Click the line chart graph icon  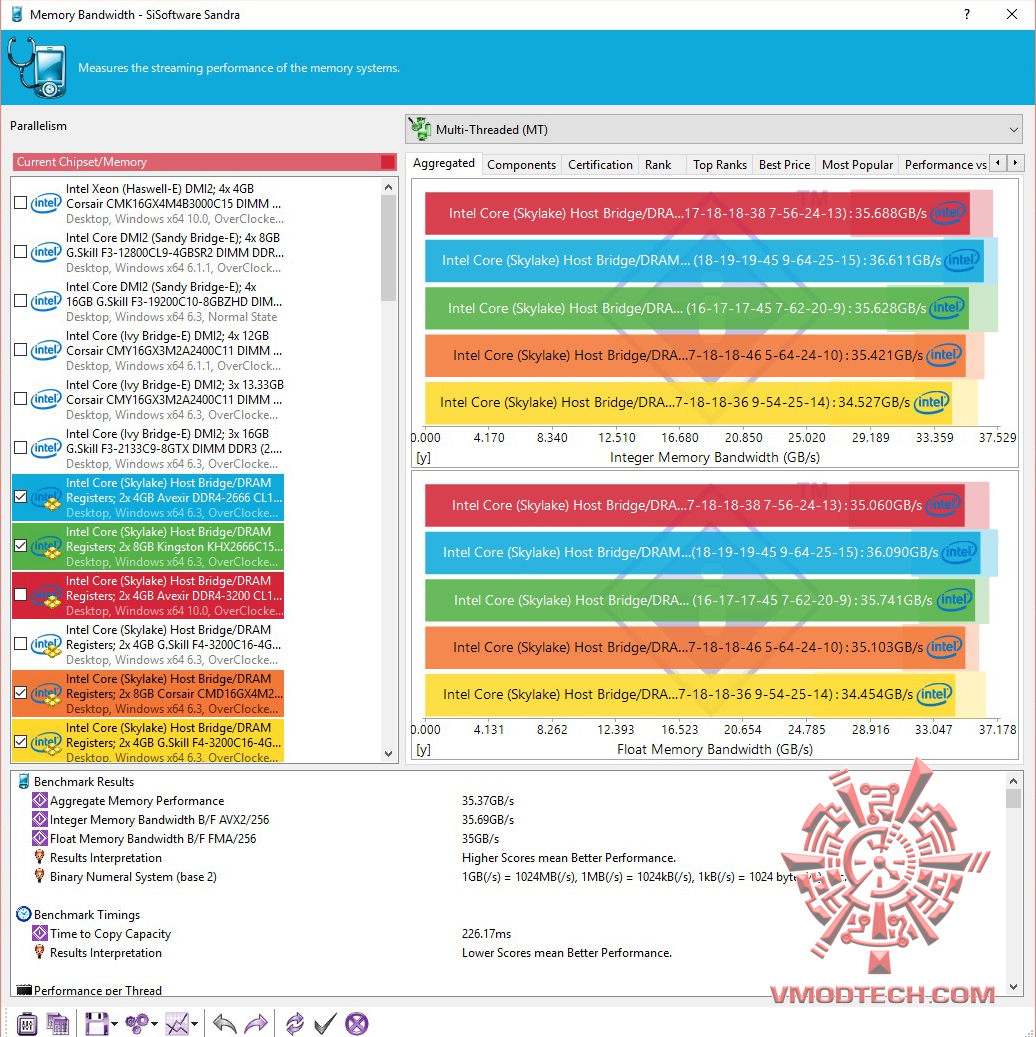pos(177,1023)
